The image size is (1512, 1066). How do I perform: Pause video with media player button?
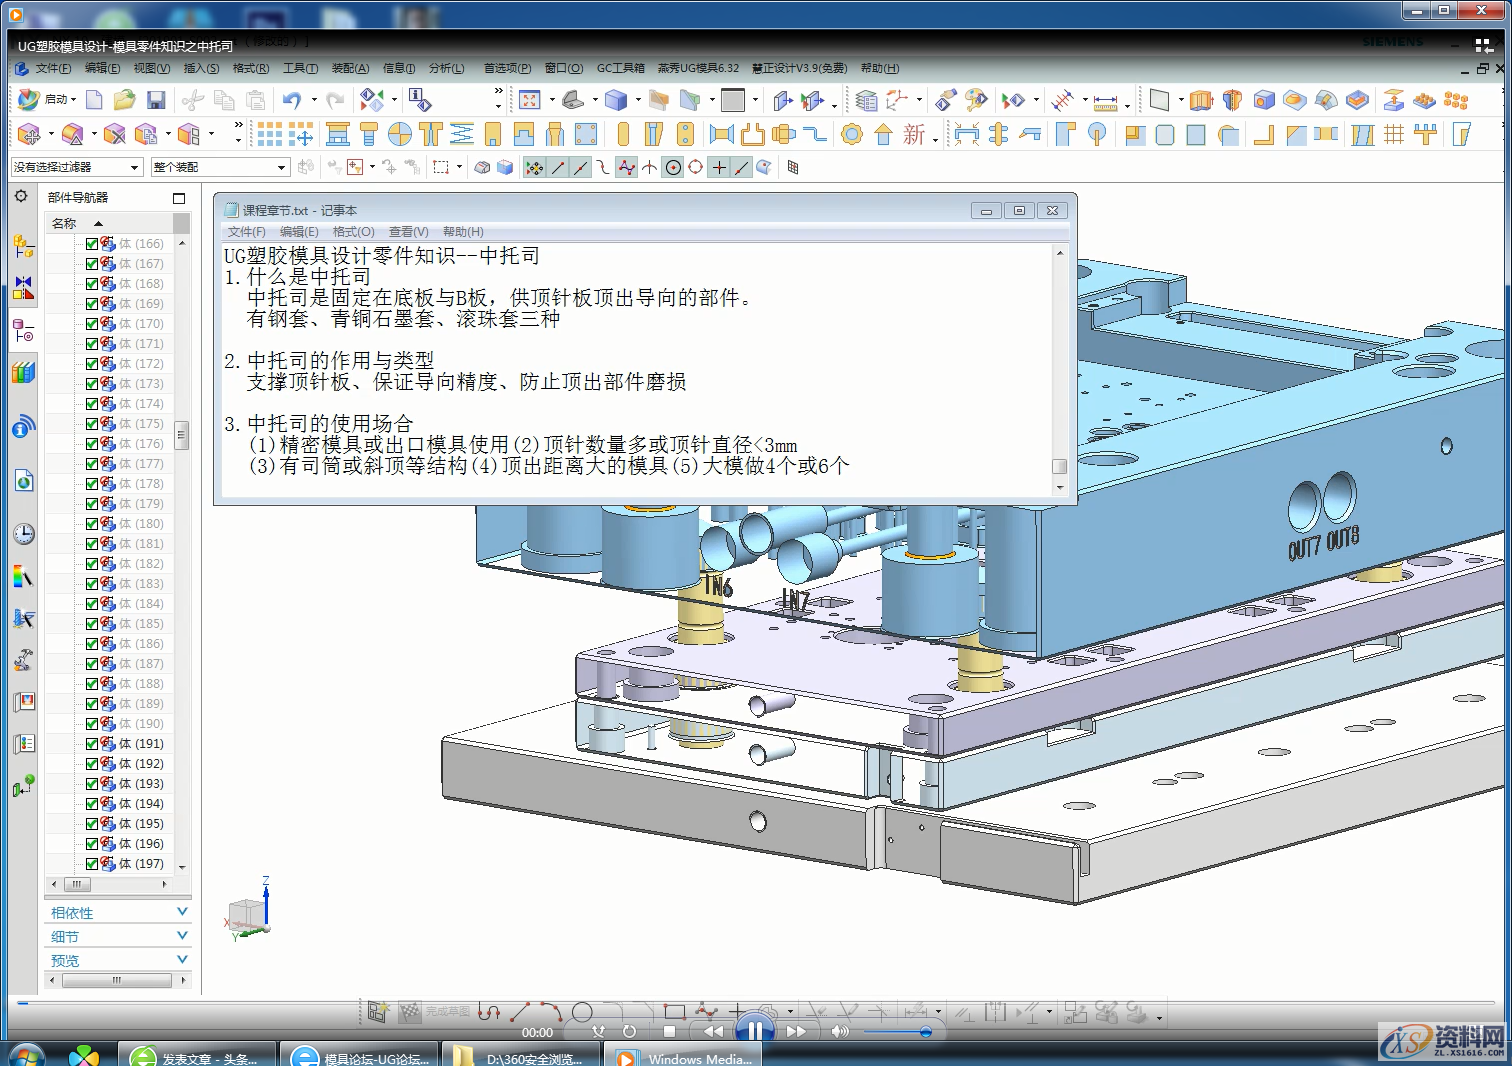click(x=755, y=1030)
